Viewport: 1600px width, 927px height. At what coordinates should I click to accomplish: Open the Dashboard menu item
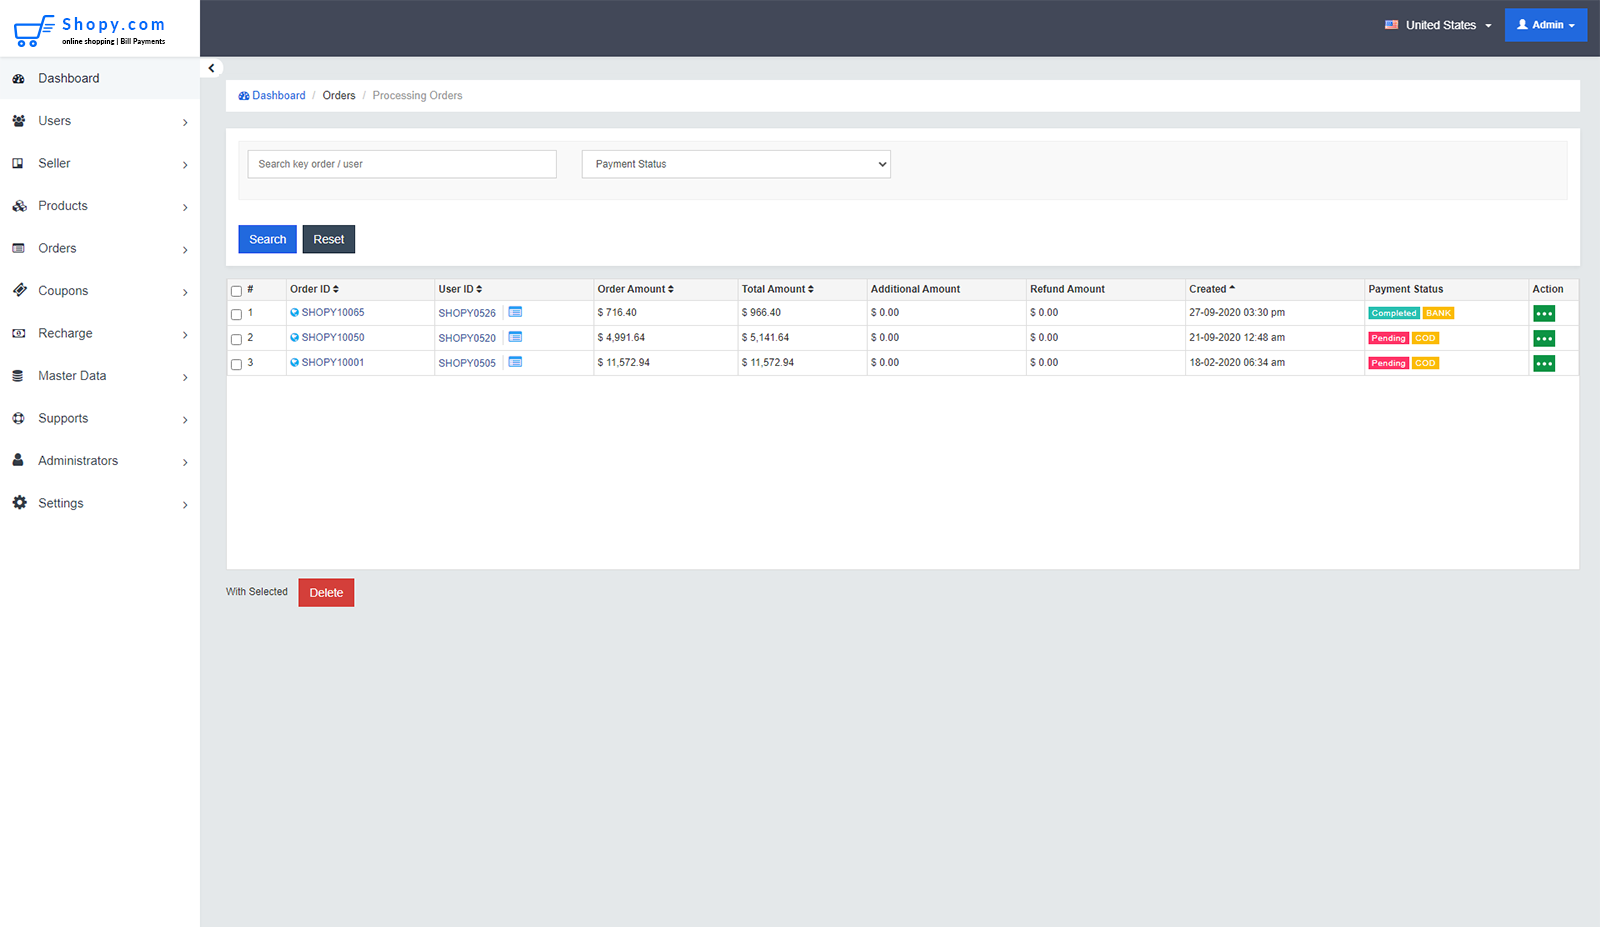click(x=100, y=78)
